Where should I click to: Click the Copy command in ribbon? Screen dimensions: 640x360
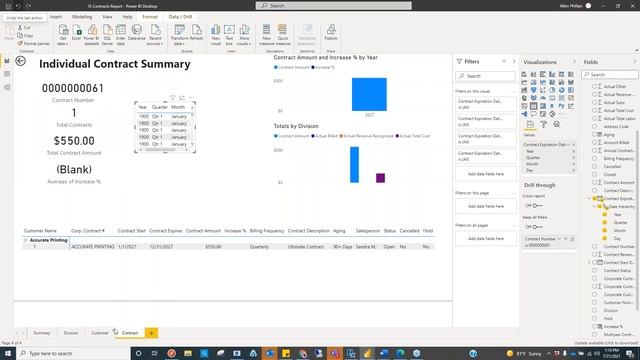[25, 36]
